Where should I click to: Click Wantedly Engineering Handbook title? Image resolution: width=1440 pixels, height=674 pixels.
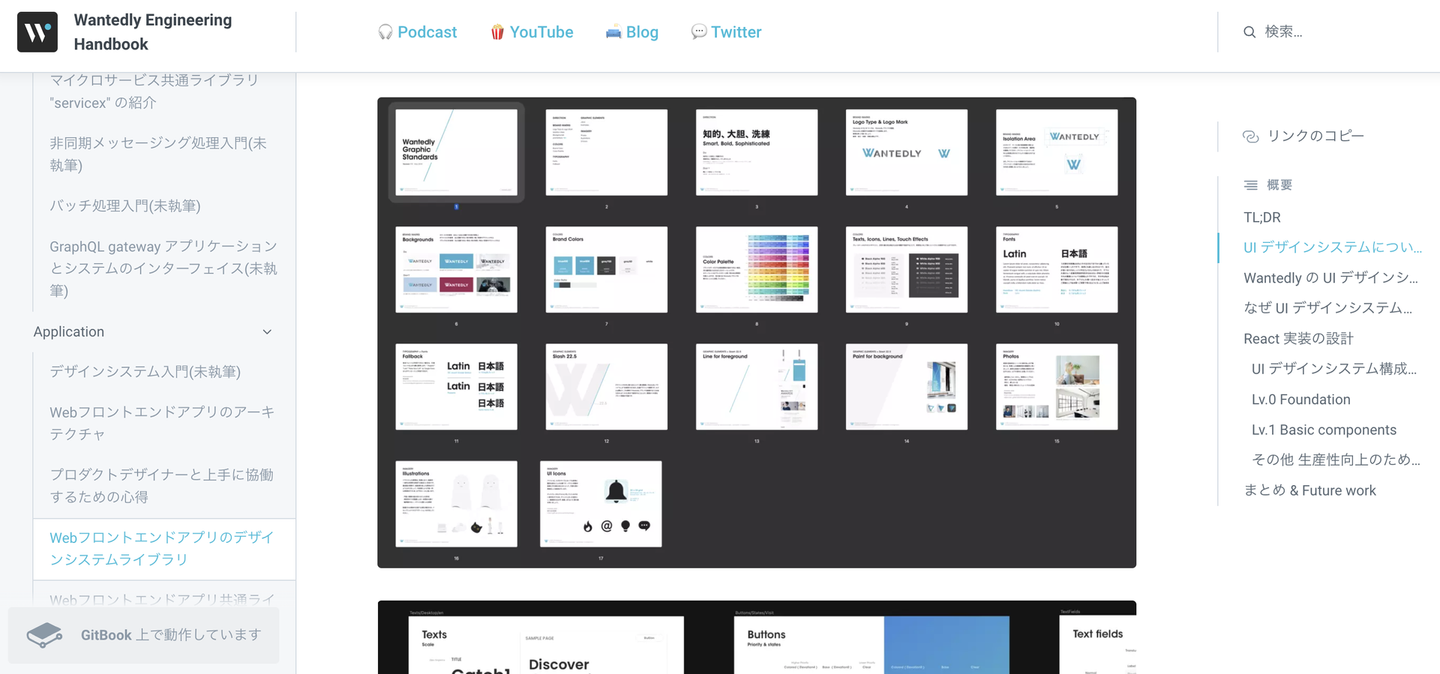click(x=153, y=32)
